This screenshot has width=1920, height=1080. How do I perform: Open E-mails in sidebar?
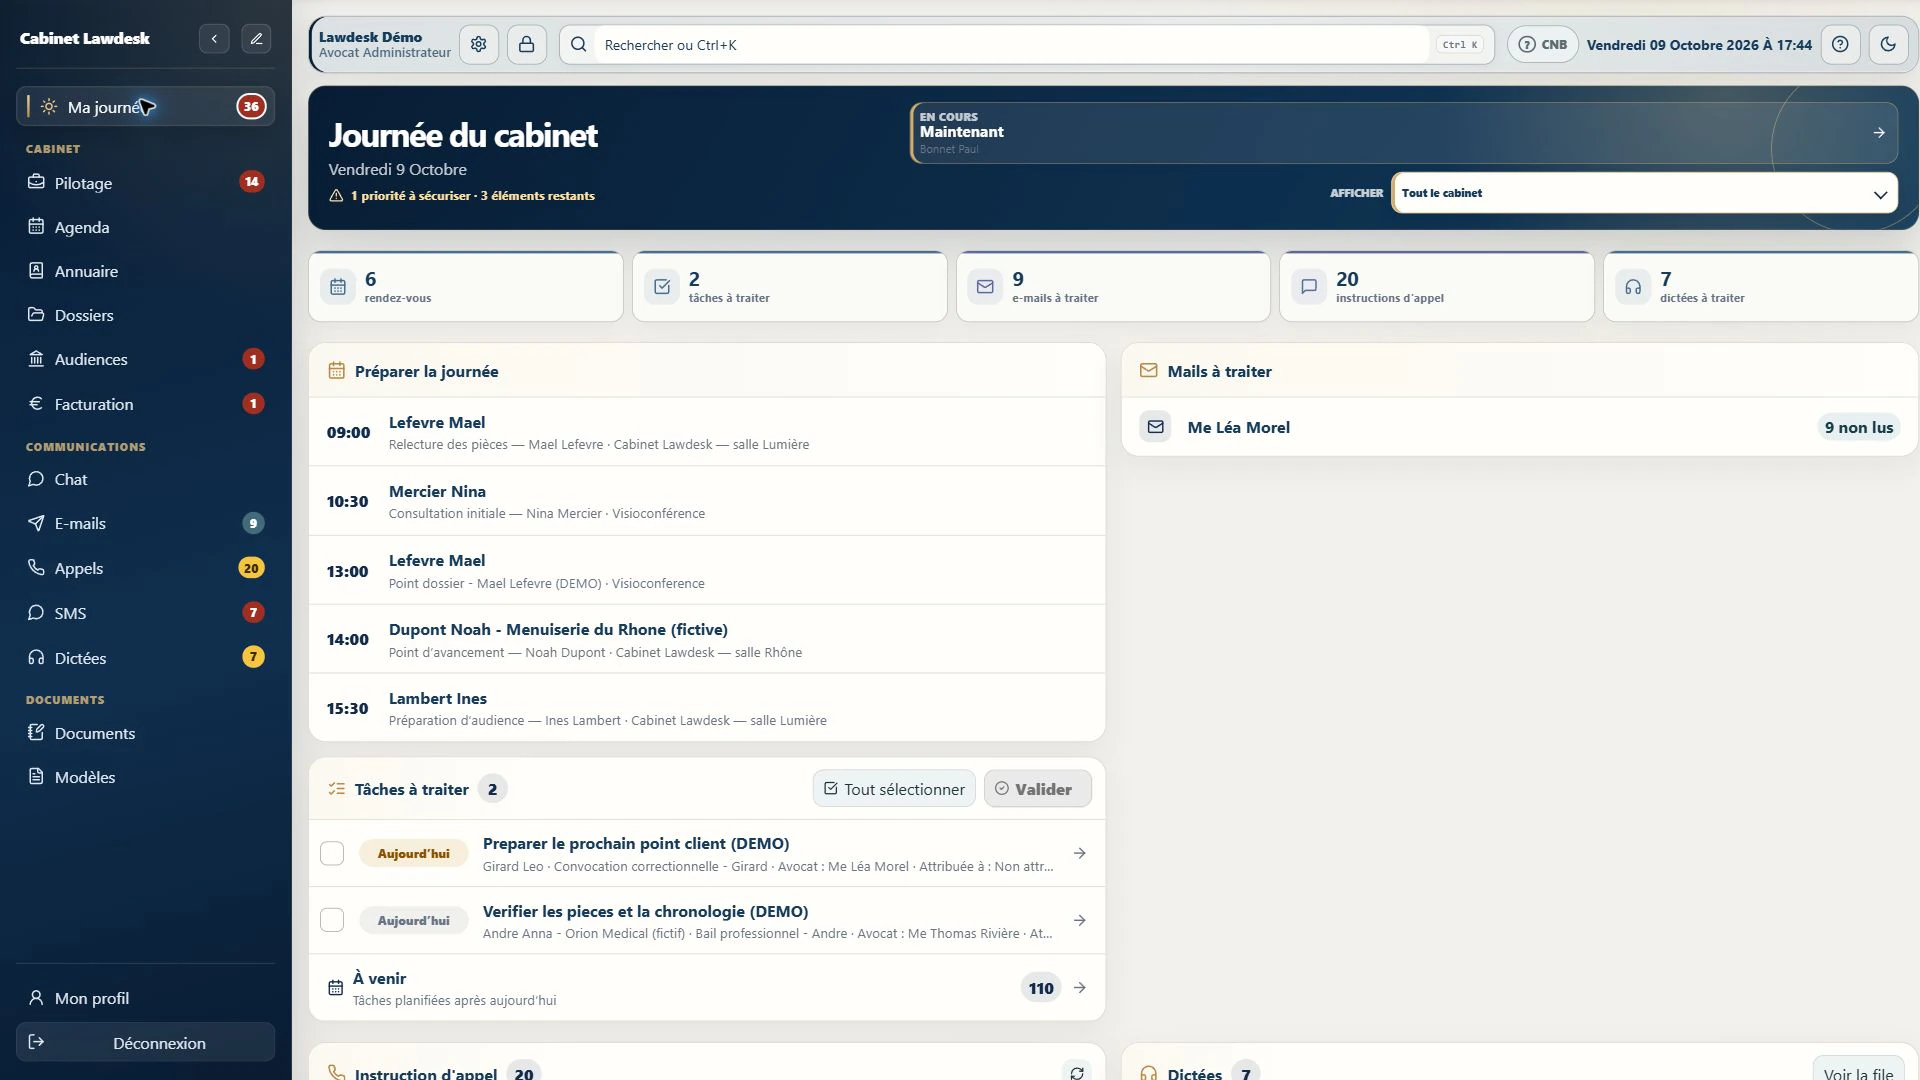145,523
